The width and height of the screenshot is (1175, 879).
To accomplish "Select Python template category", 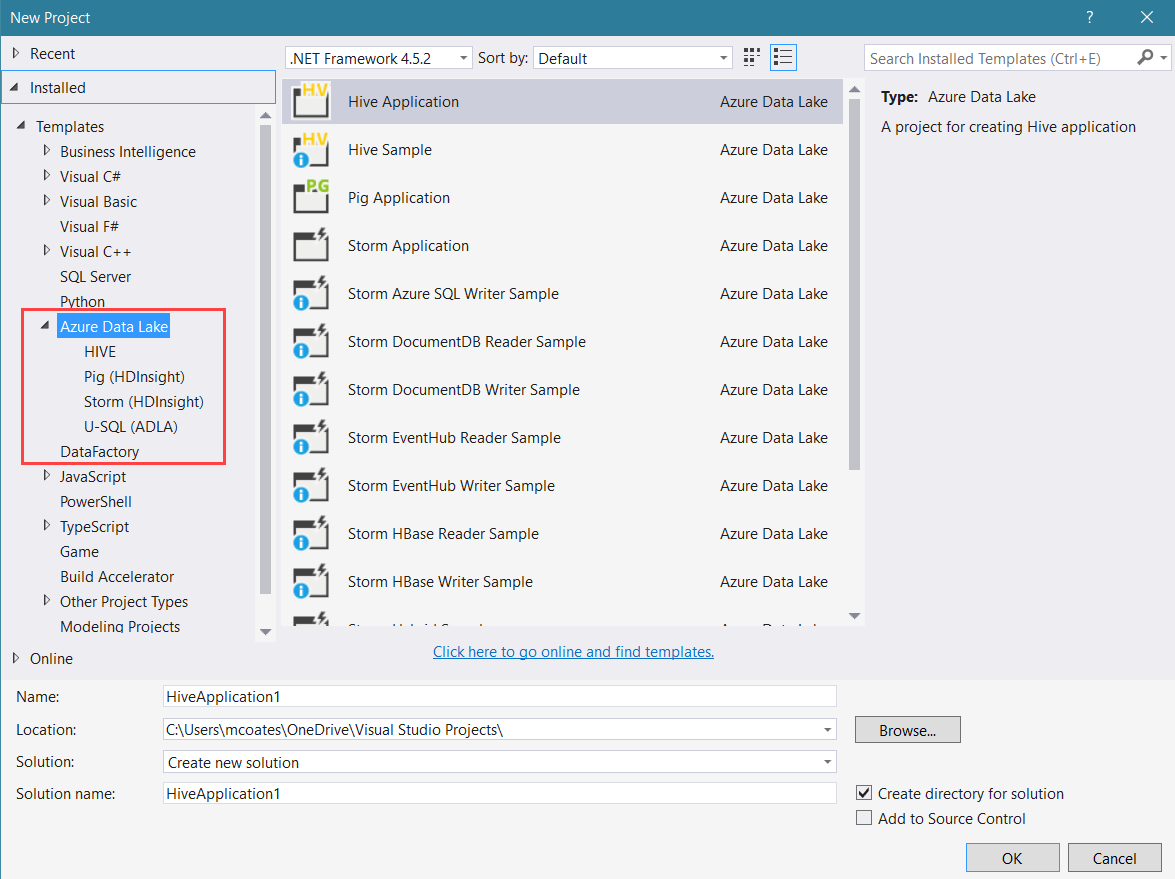I will pyautogui.click(x=82, y=301).
